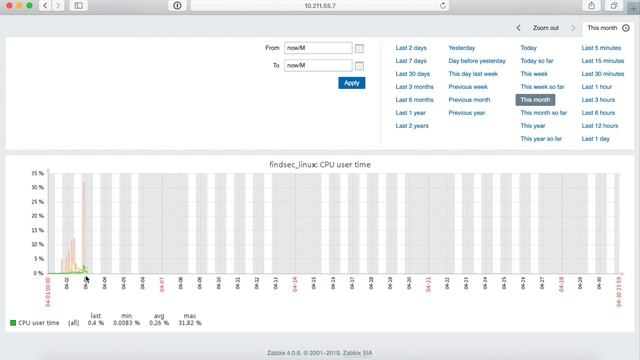Choose the Yesterday range
The image size is (640, 360).
(462, 48)
